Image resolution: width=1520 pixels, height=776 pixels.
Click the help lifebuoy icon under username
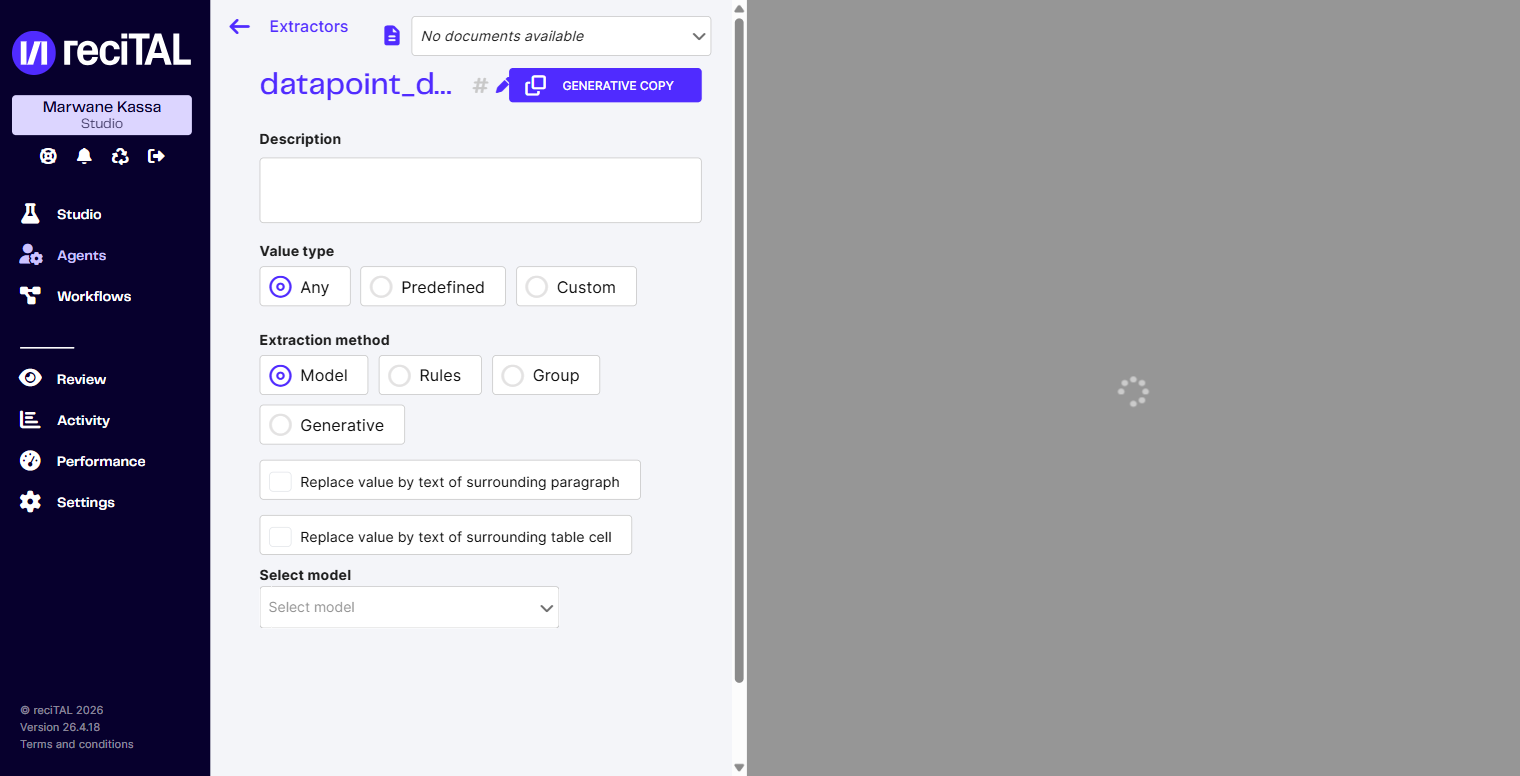tap(48, 156)
